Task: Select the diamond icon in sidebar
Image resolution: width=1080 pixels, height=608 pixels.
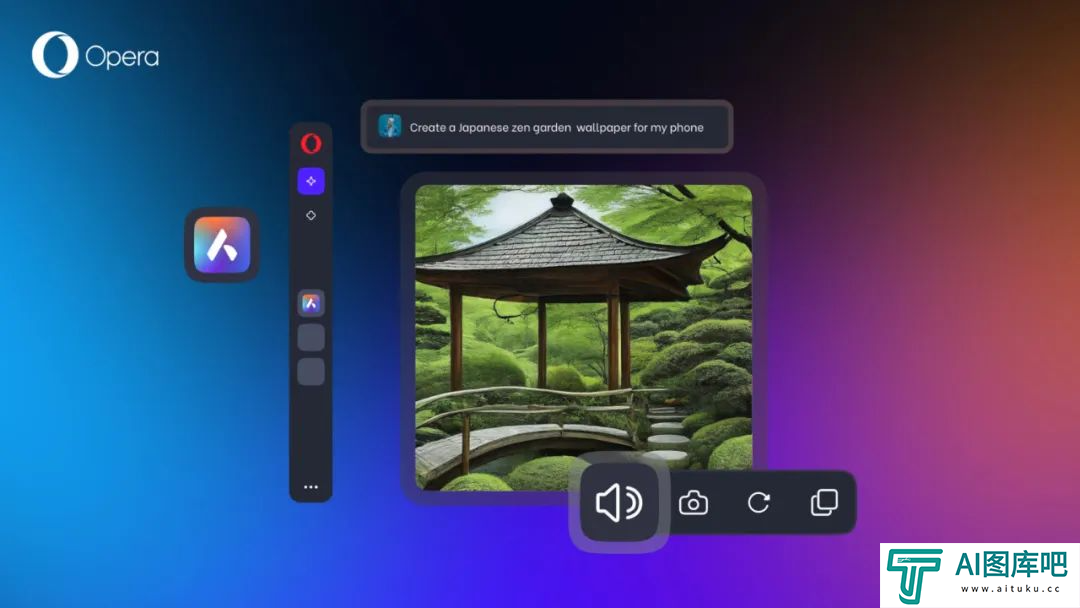Action: coord(311,216)
